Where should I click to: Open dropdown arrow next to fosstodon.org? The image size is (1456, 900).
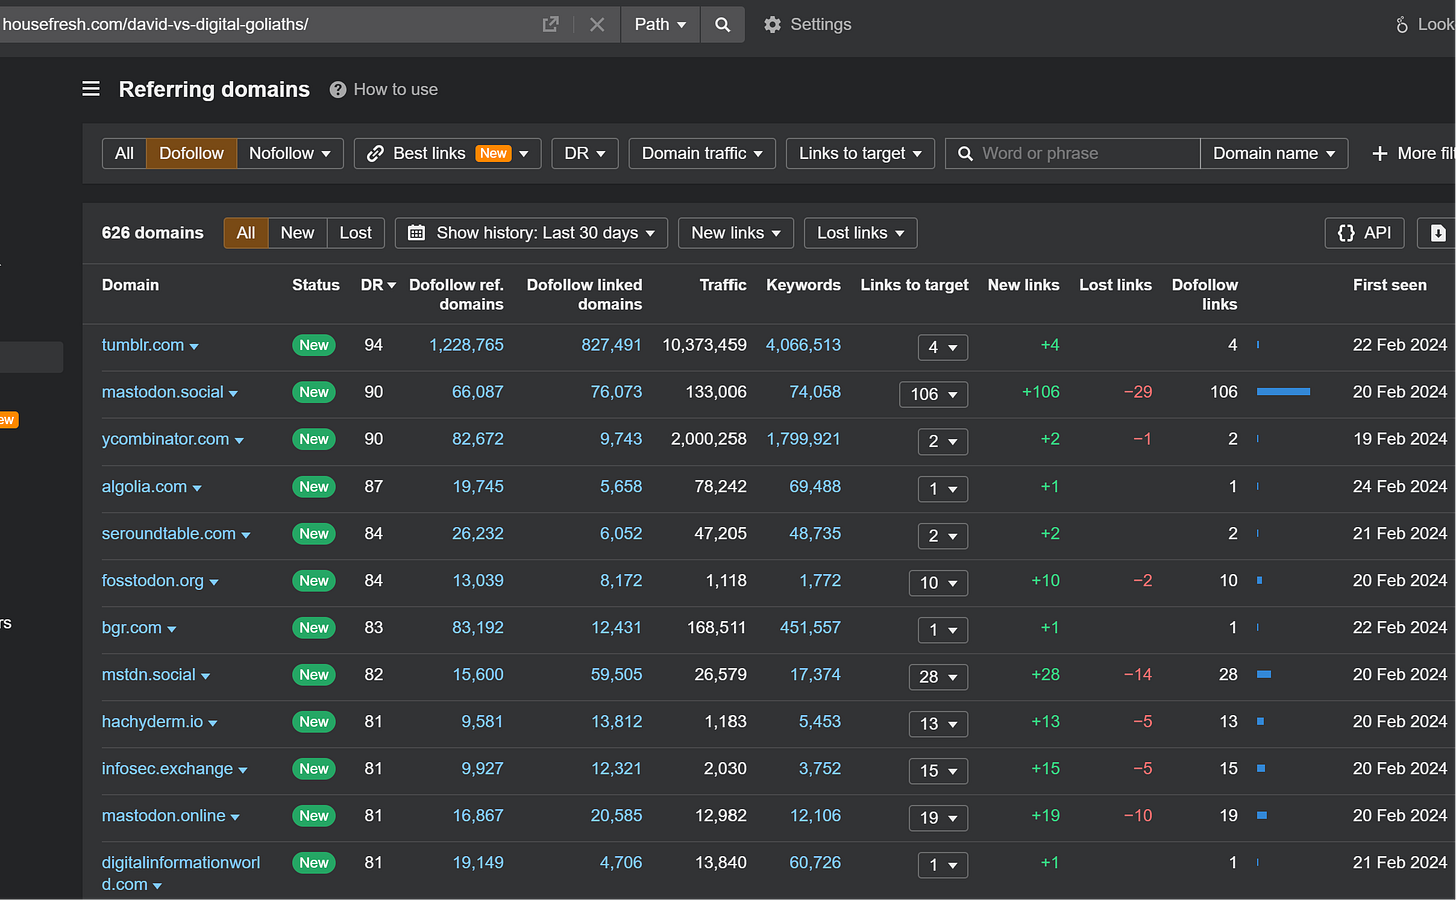214,582
